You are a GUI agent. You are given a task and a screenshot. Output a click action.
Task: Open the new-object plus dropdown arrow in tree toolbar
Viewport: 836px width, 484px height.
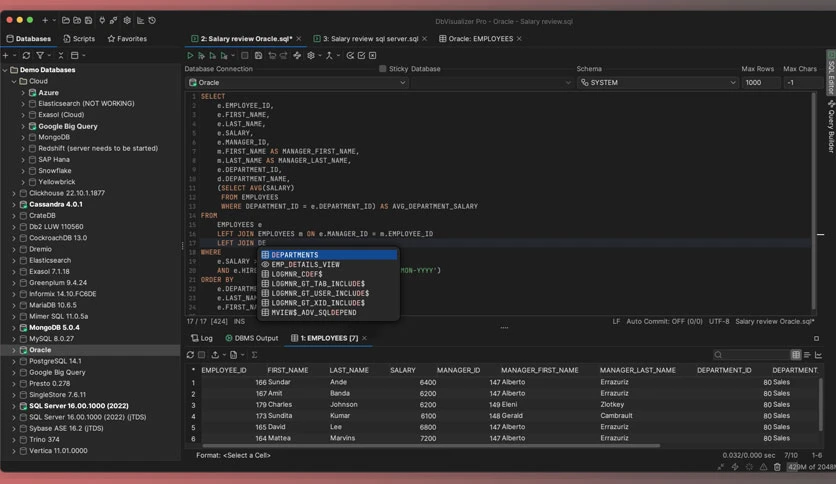pos(14,55)
